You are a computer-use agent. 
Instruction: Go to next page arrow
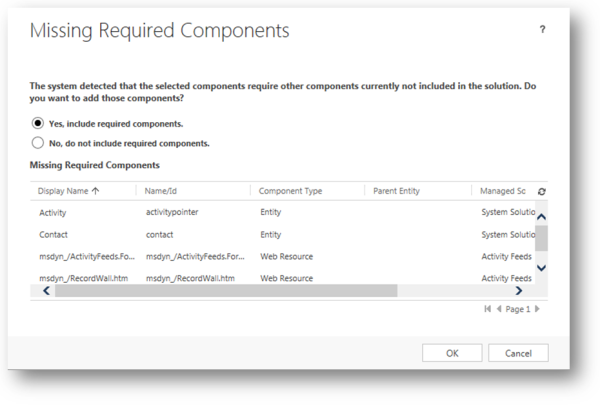click(537, 309)
